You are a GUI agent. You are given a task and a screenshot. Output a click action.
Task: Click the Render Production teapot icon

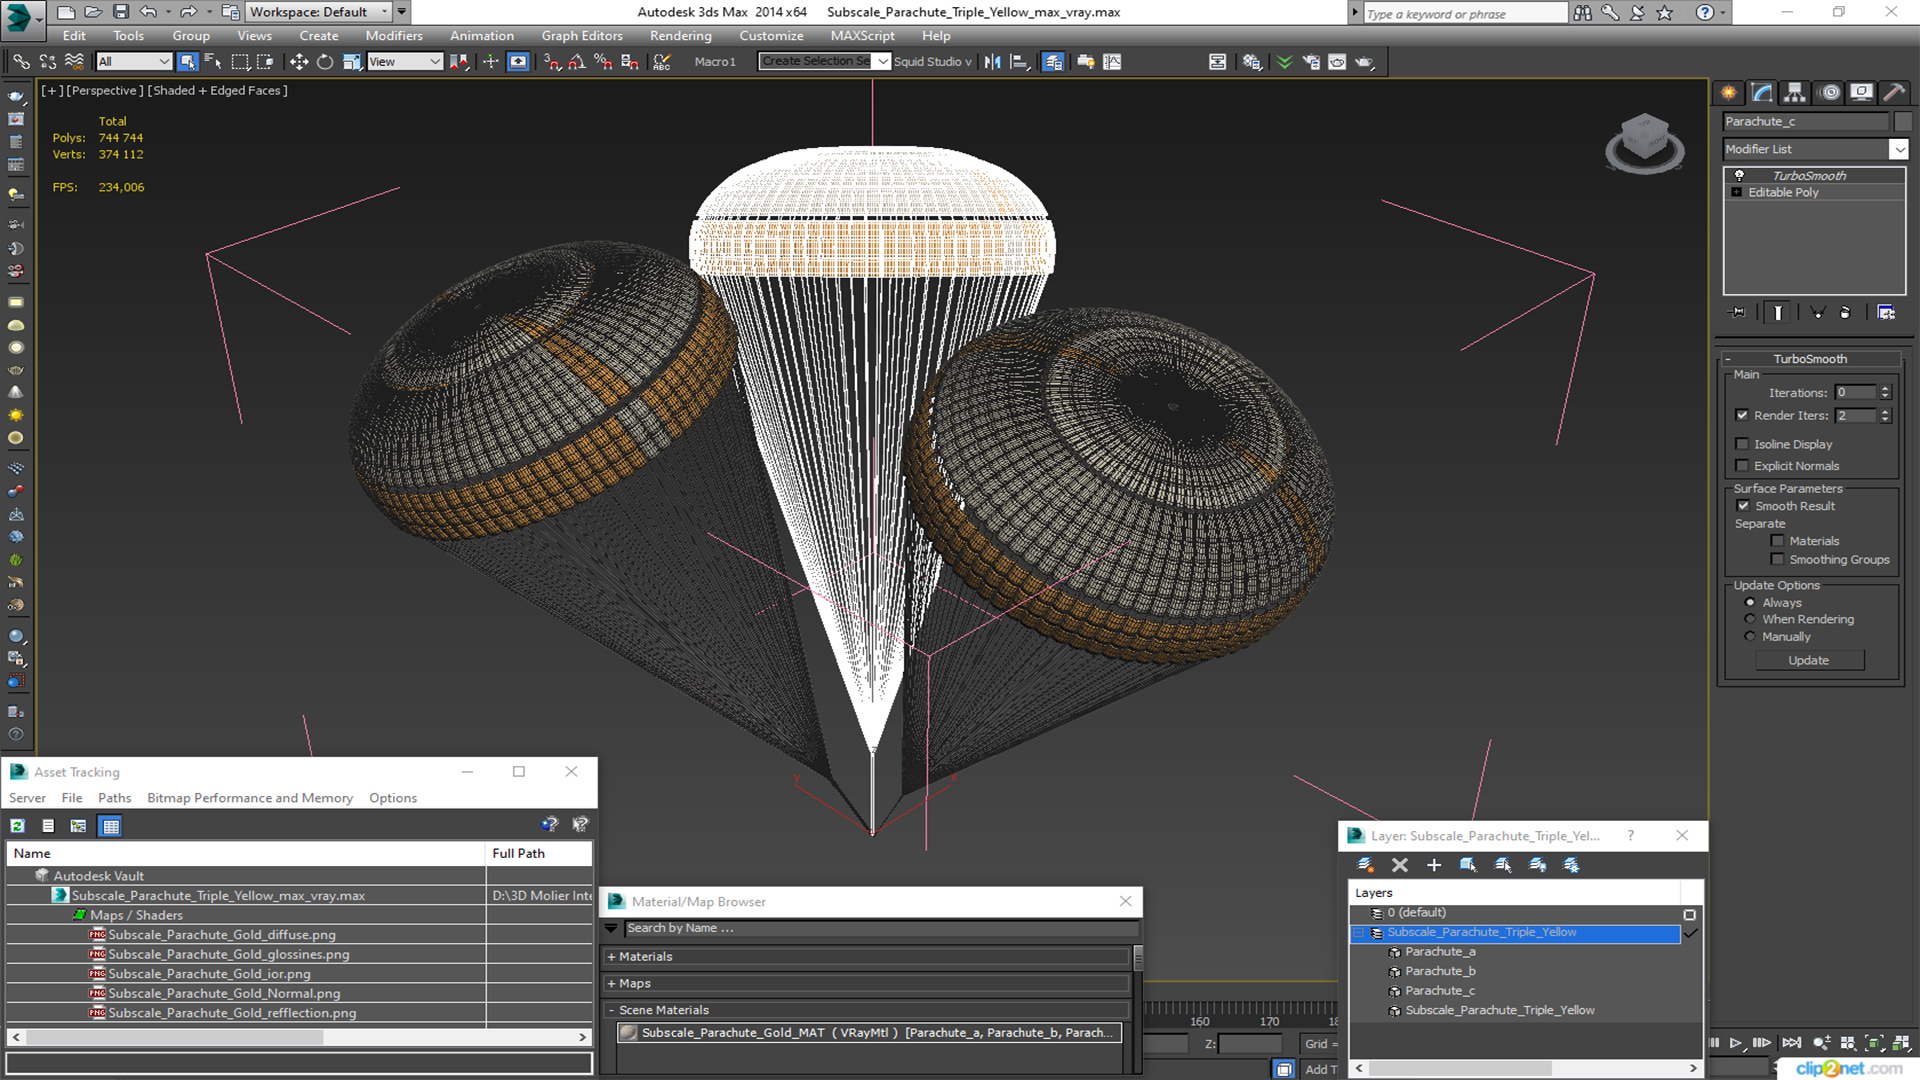point(1364,62)
